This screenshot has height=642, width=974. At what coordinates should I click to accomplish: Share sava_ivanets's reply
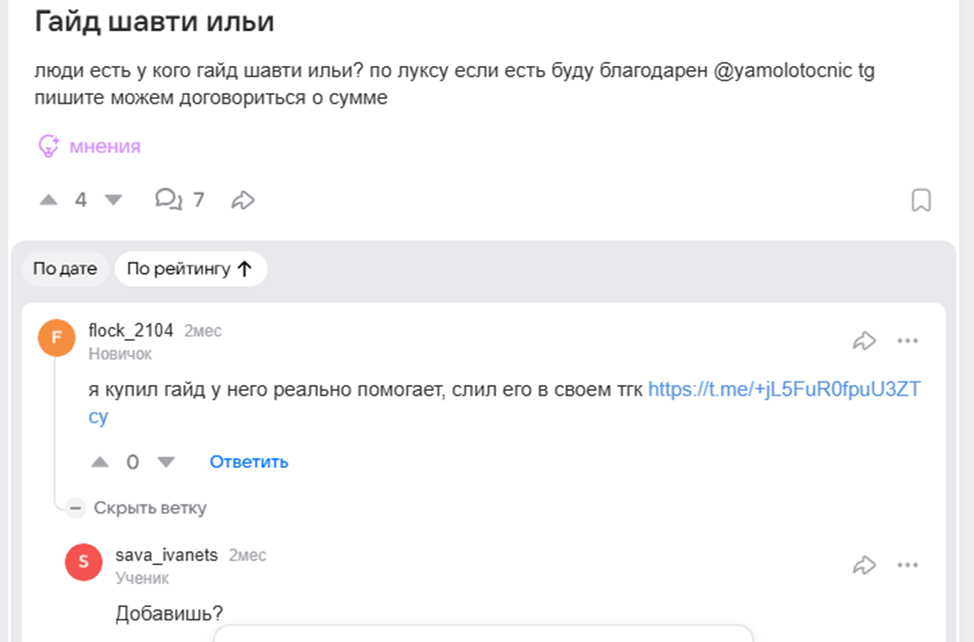coord(864,566)
